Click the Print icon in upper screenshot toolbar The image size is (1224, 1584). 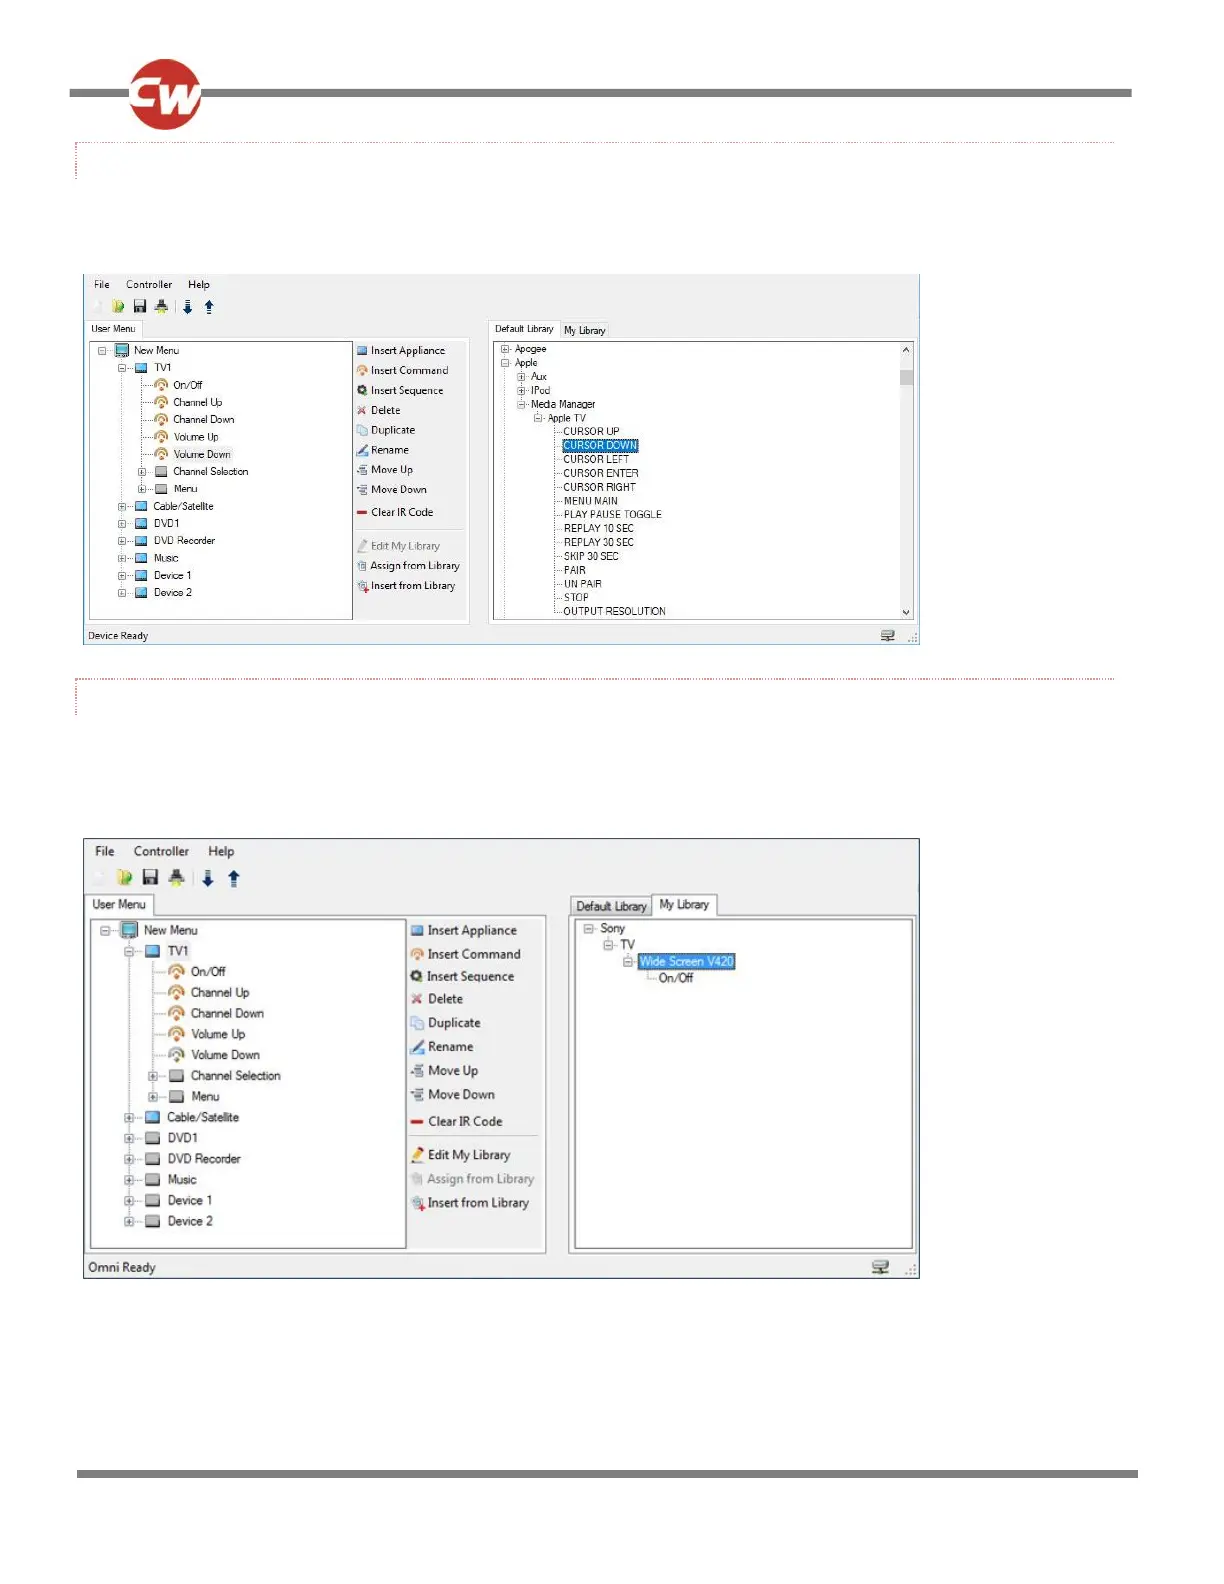(161, 307)
